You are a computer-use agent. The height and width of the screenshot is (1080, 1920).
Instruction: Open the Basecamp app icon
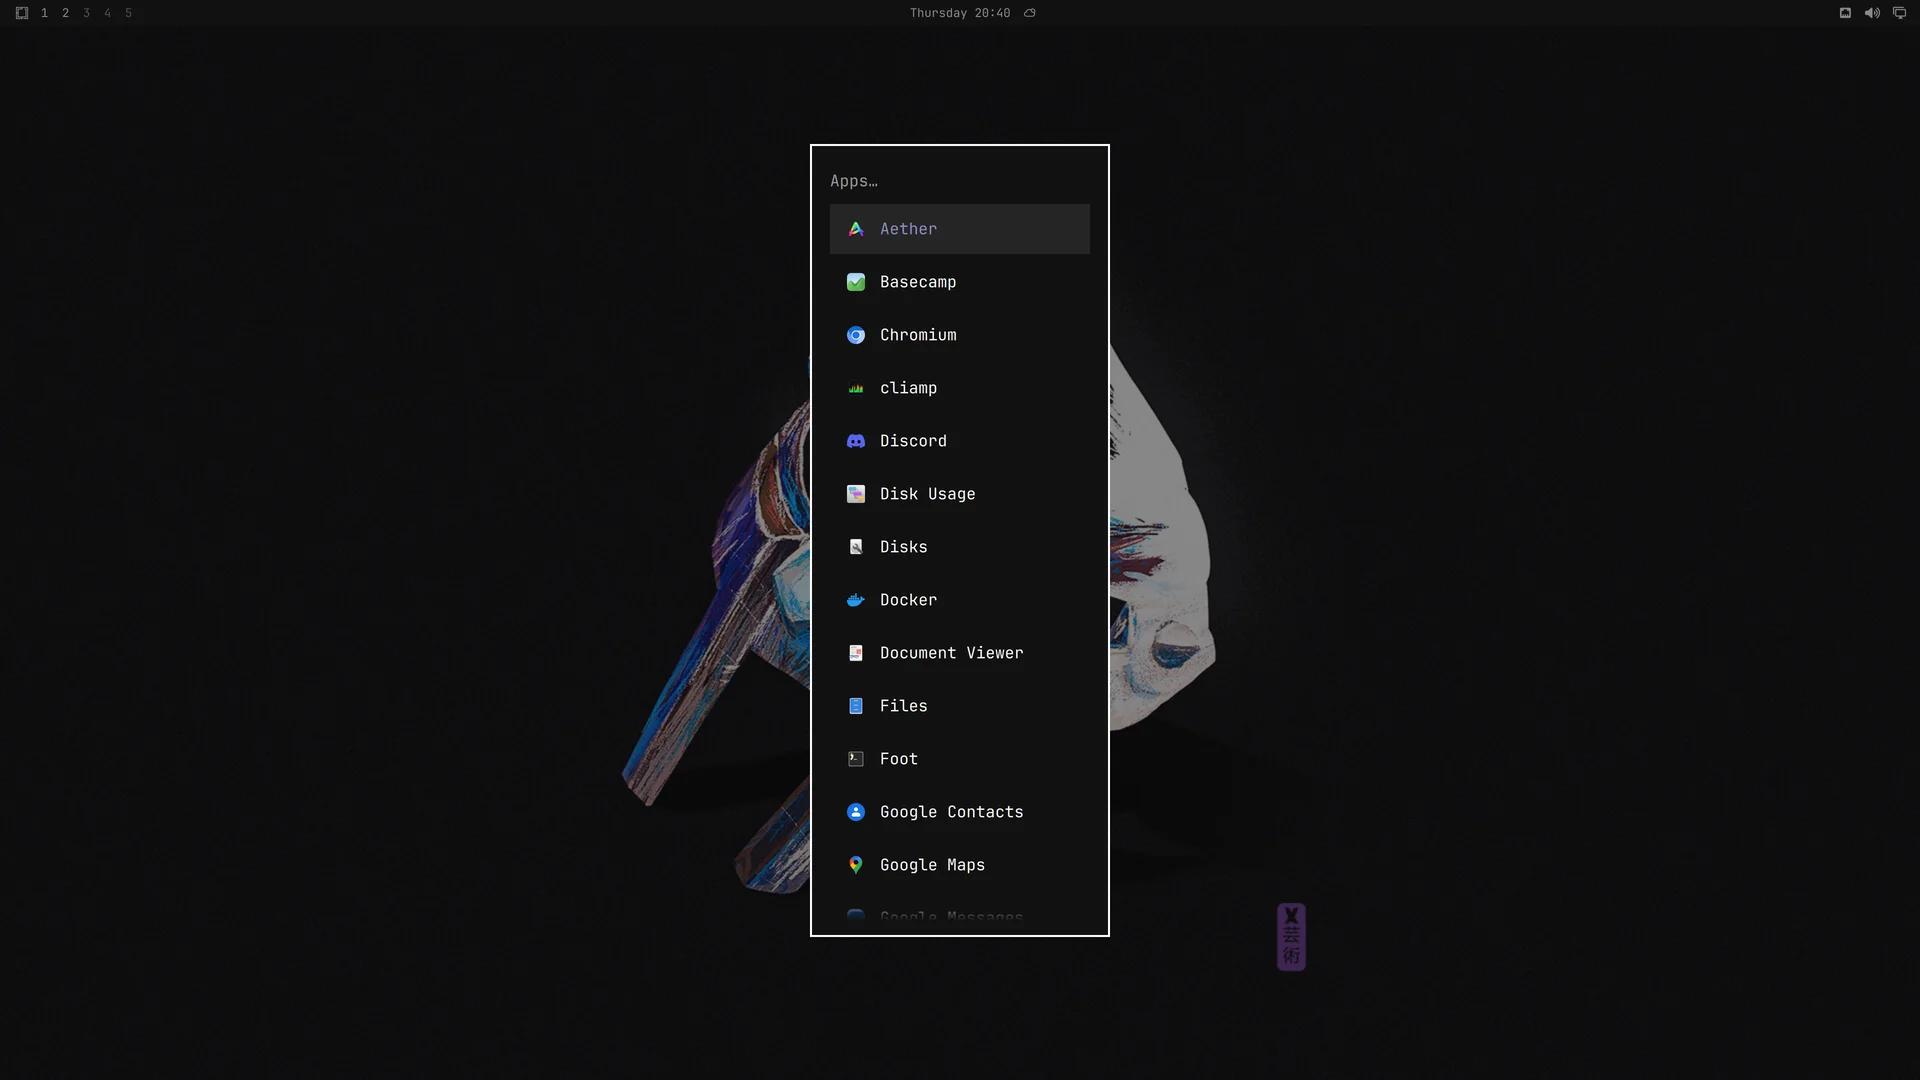tap(856, 282)
